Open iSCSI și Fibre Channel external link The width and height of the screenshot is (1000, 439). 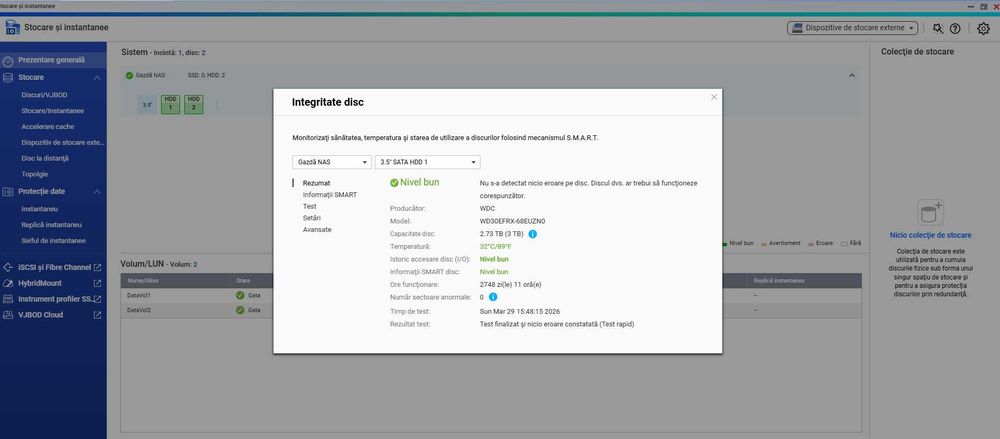[x=97, y=267]
